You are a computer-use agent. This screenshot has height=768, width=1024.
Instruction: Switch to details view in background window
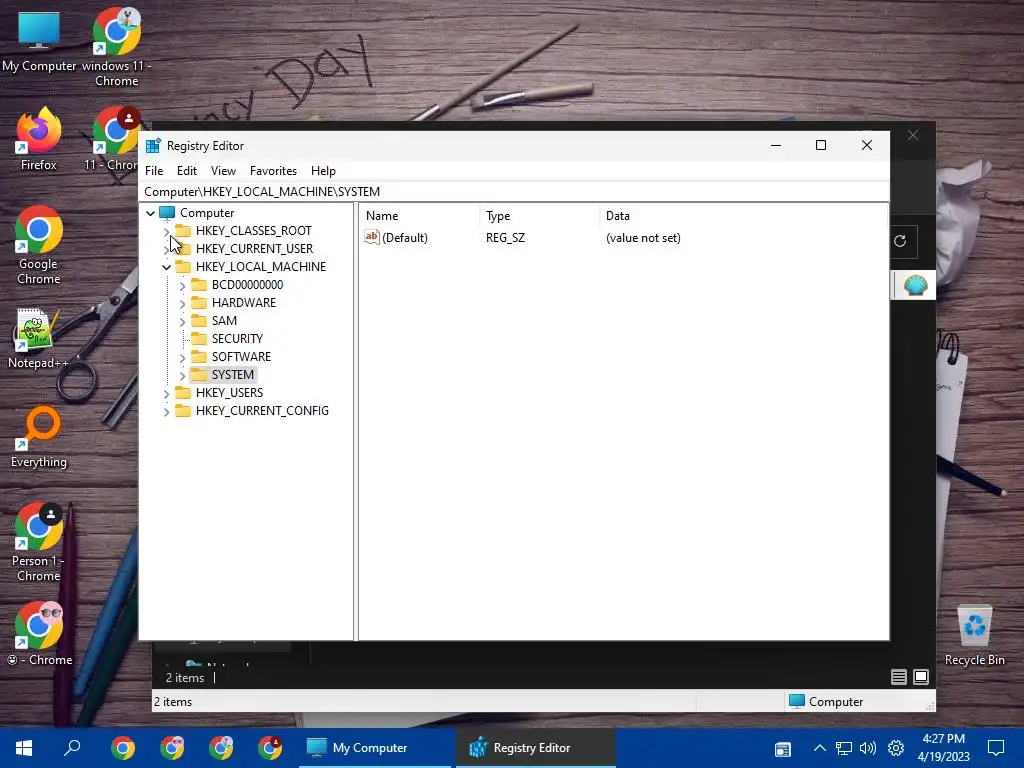pos(899,677)
